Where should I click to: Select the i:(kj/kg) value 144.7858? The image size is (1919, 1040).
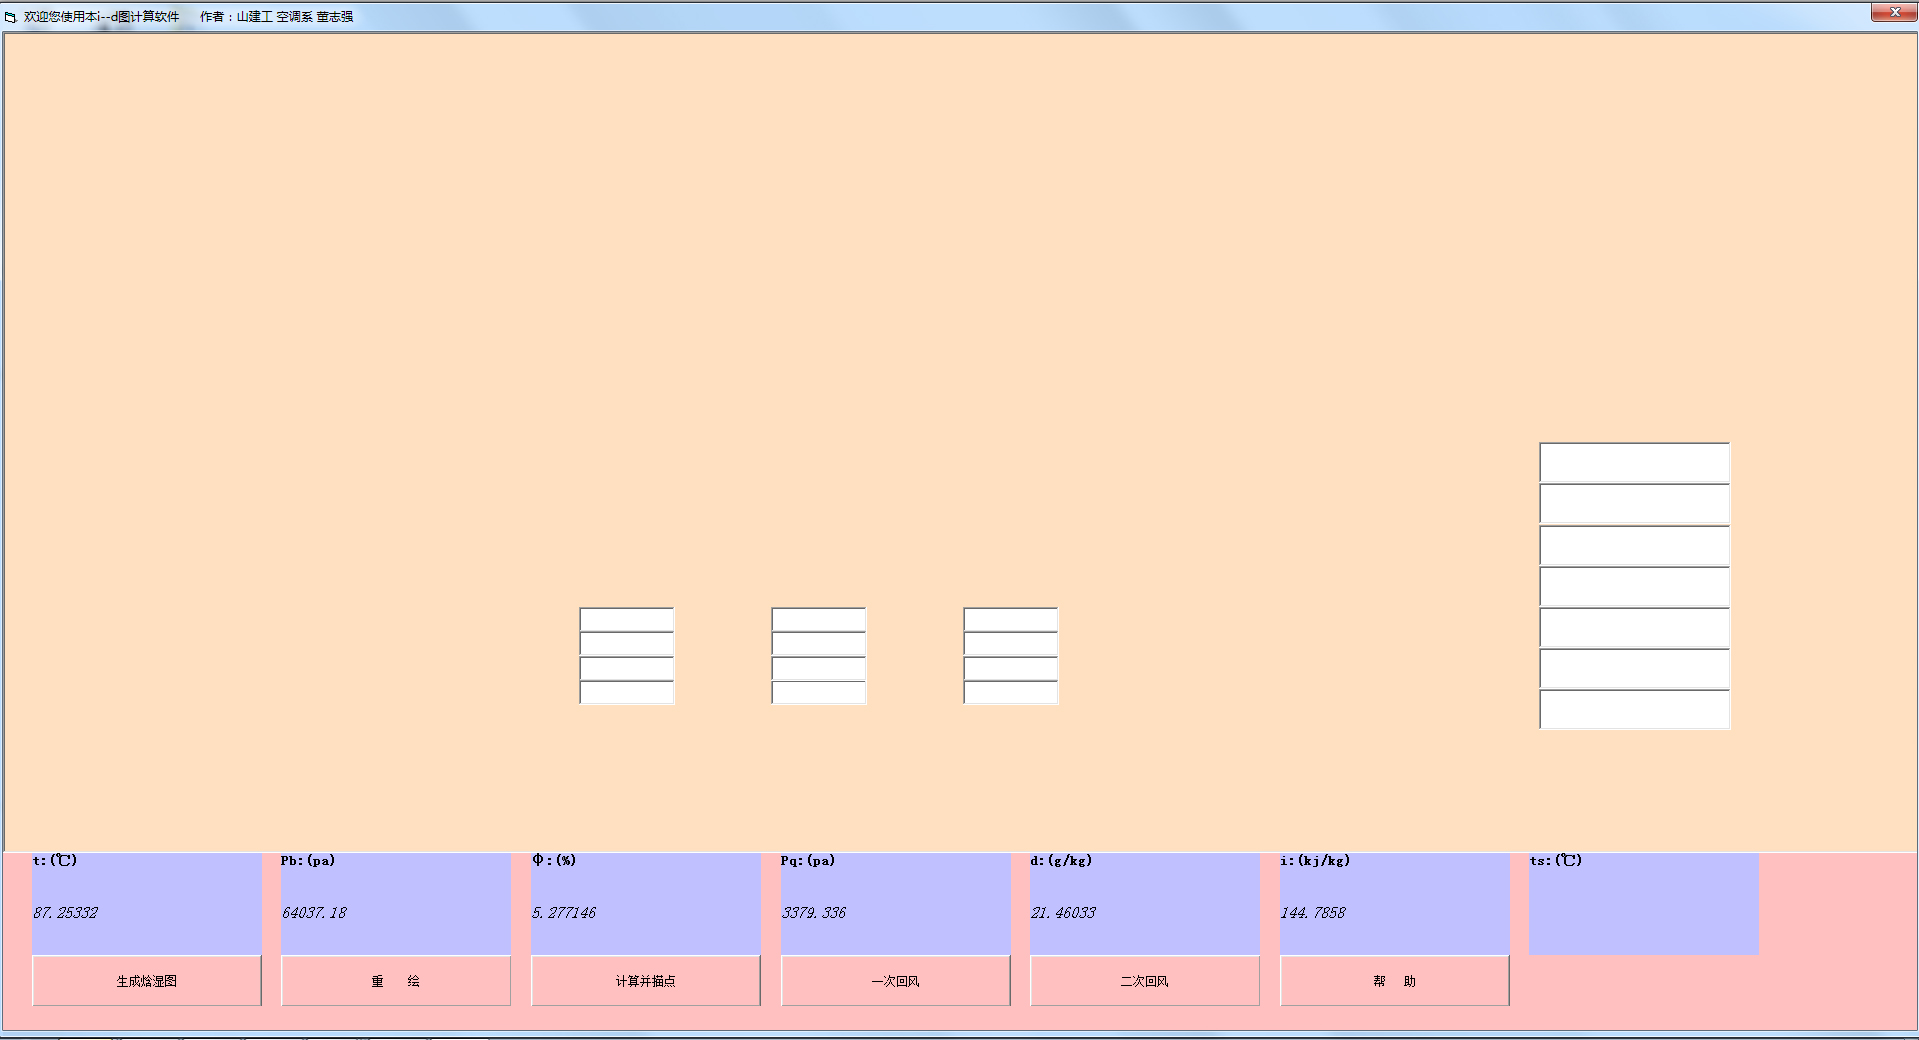tap(1314, 913)
